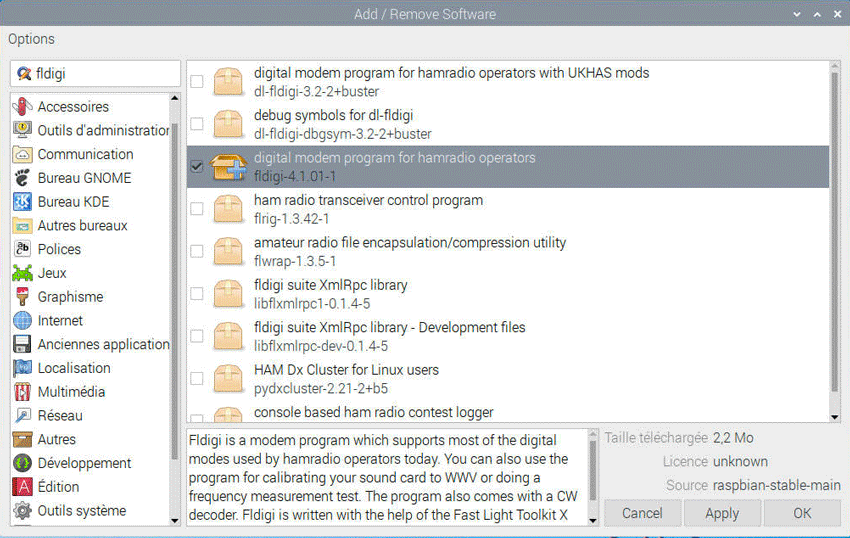Click the package icon for flwrap-1.3.5-1

click(x=228, y=251)
